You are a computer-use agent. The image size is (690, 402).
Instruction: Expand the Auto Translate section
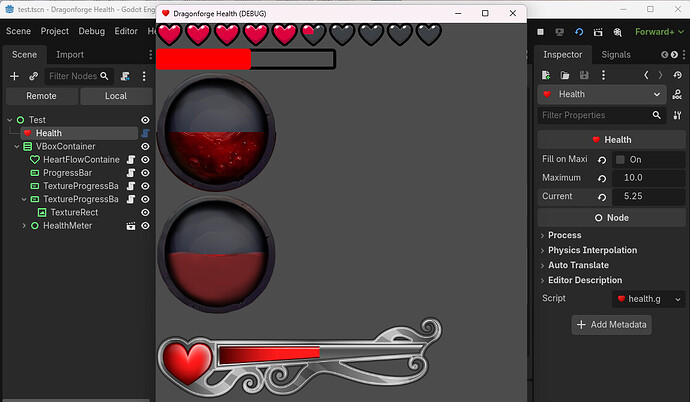(578, 265)
